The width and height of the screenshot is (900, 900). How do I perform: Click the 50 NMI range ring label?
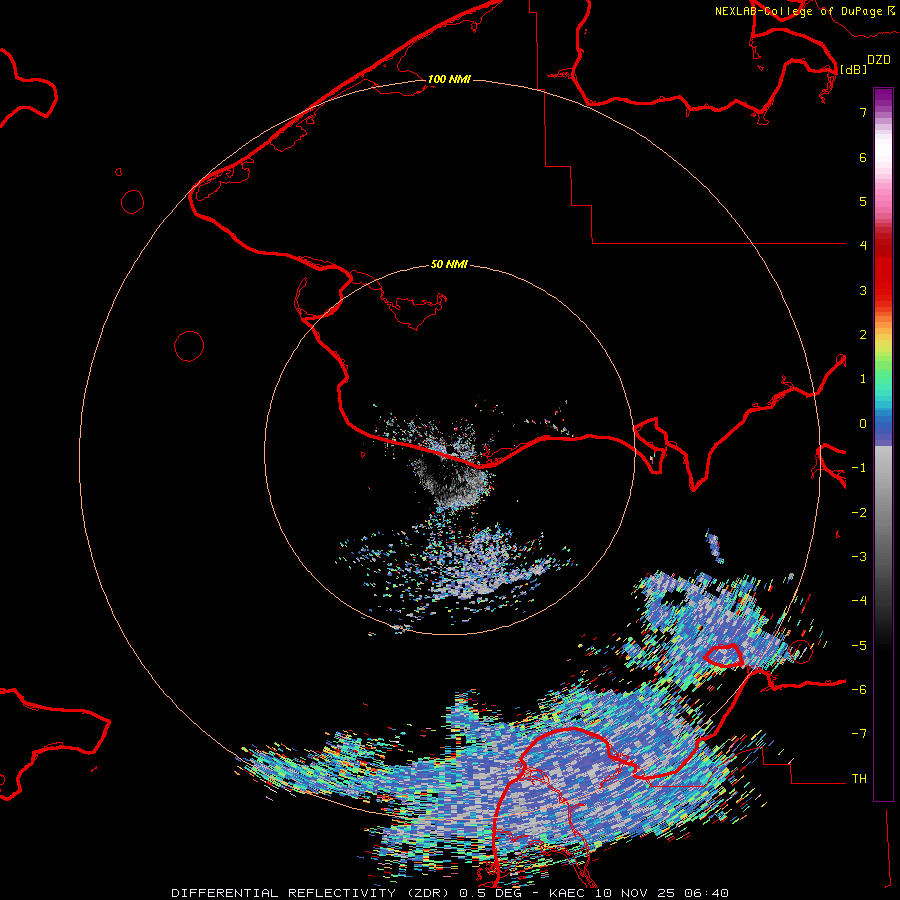[449, 264]
